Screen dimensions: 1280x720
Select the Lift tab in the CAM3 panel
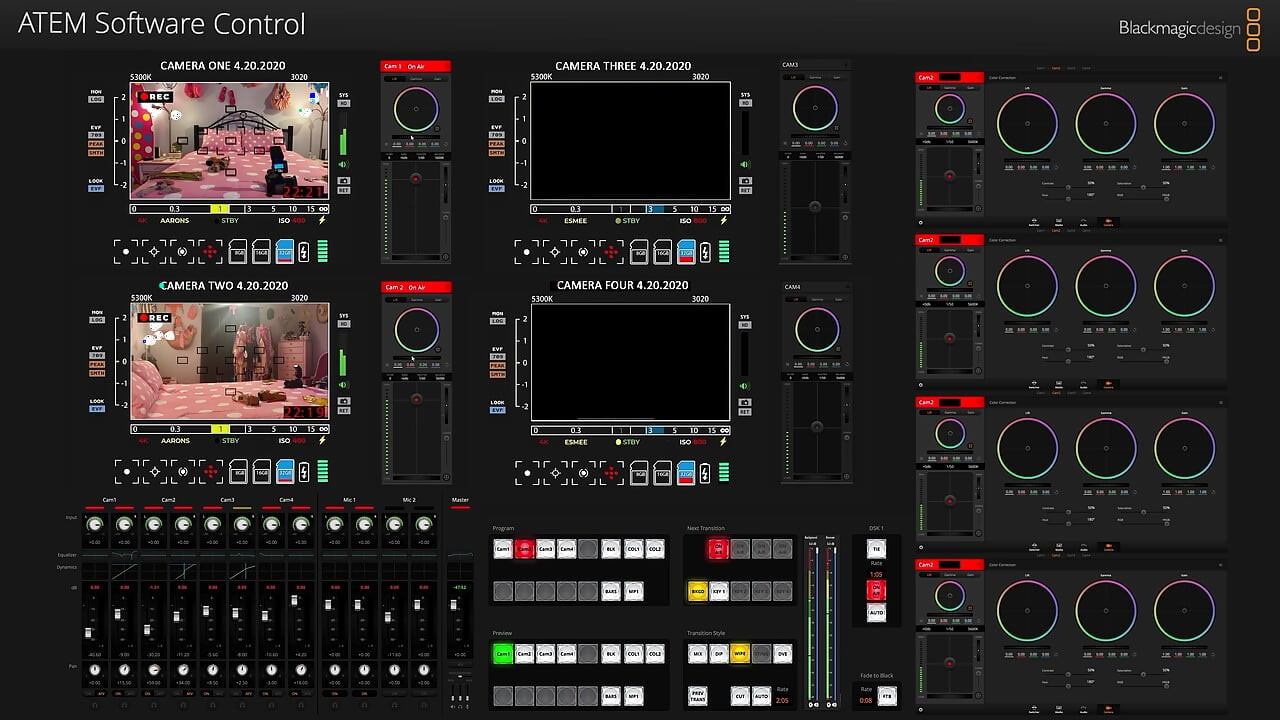(x=794, y=77)
